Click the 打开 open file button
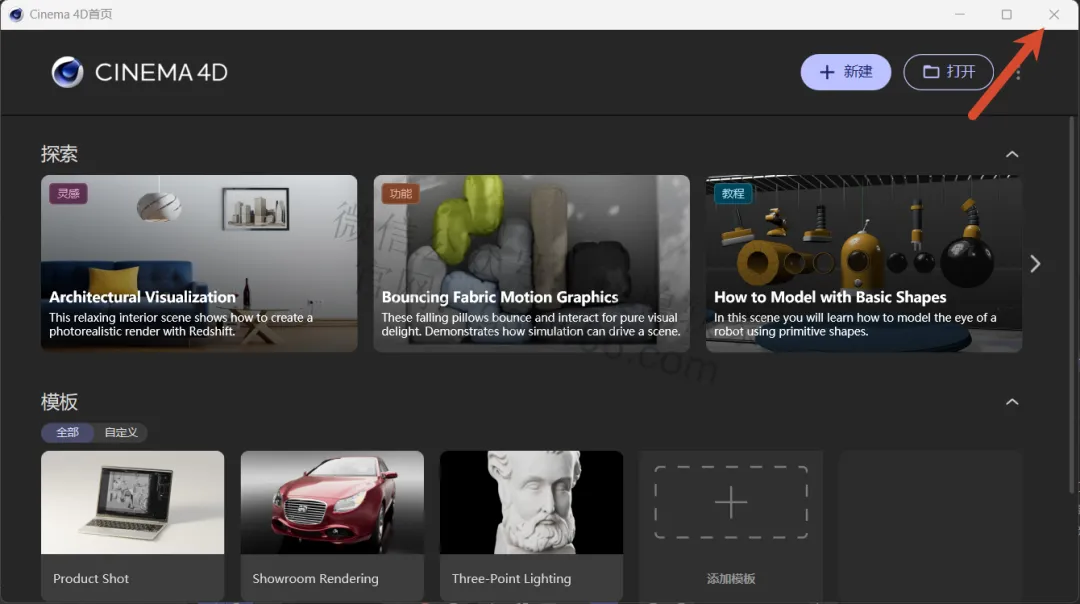Screen dimensions: 1080x604 [948, 72]
